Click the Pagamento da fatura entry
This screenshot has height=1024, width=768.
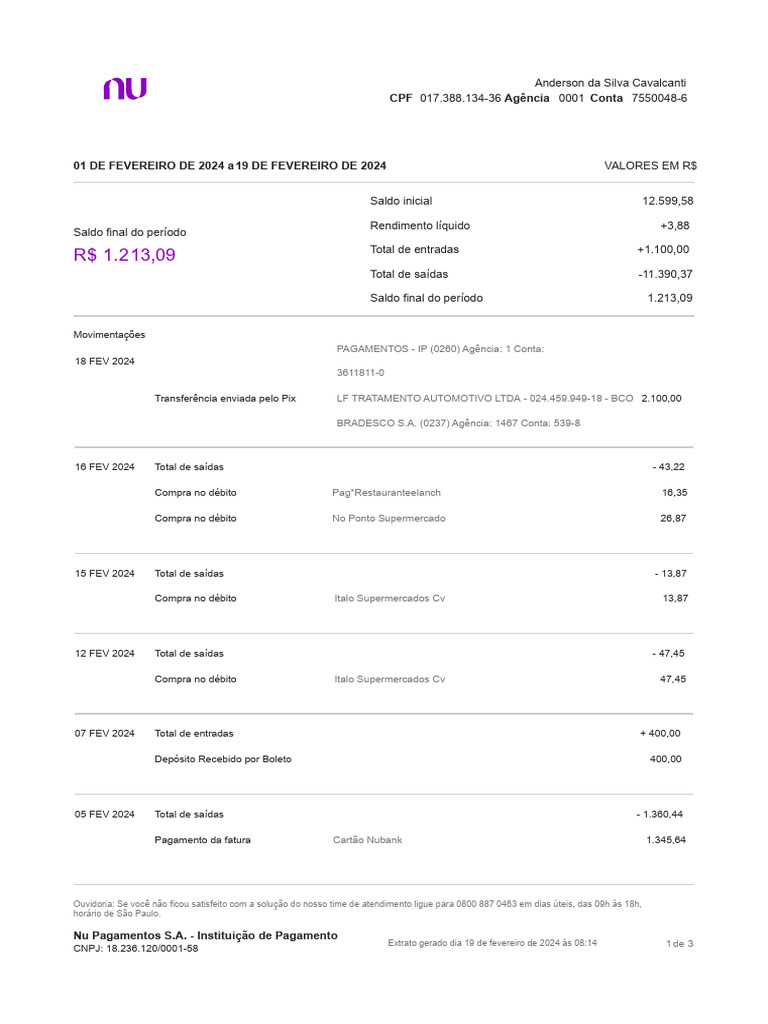(203, 840)
